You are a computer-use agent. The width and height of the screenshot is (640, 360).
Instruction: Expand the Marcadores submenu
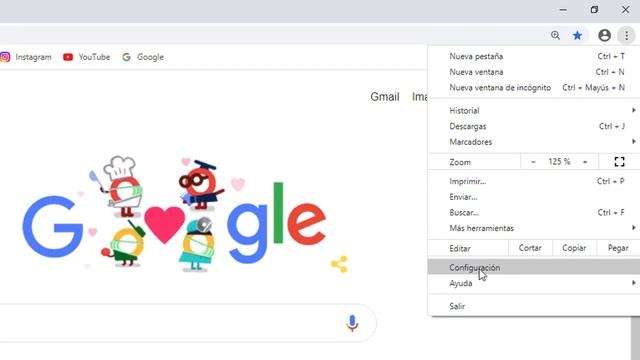click(534, 142)
